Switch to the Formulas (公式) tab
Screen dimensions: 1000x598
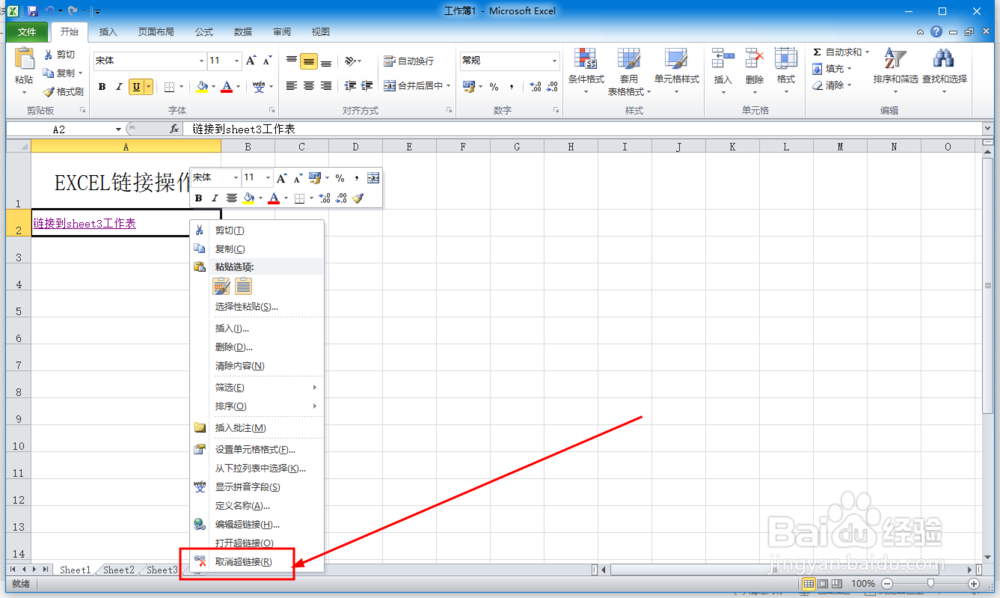click(x=204, y=32)
